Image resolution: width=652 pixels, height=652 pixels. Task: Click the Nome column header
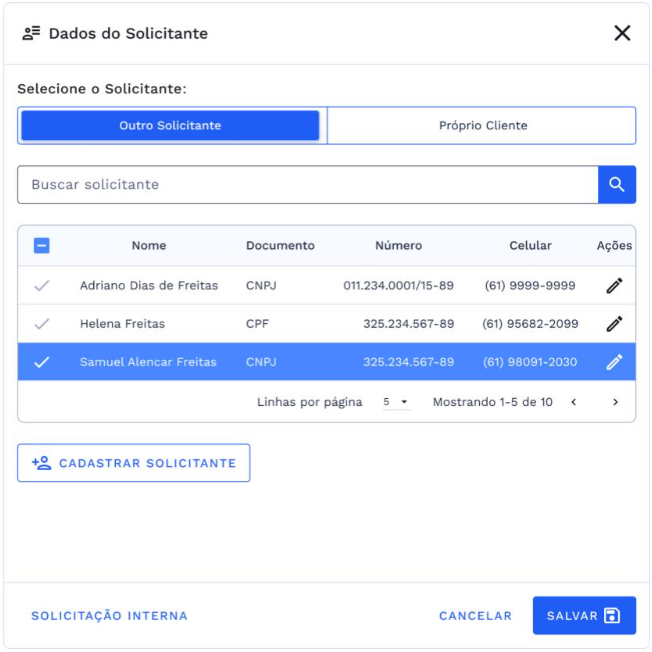(x=149, y=245)
